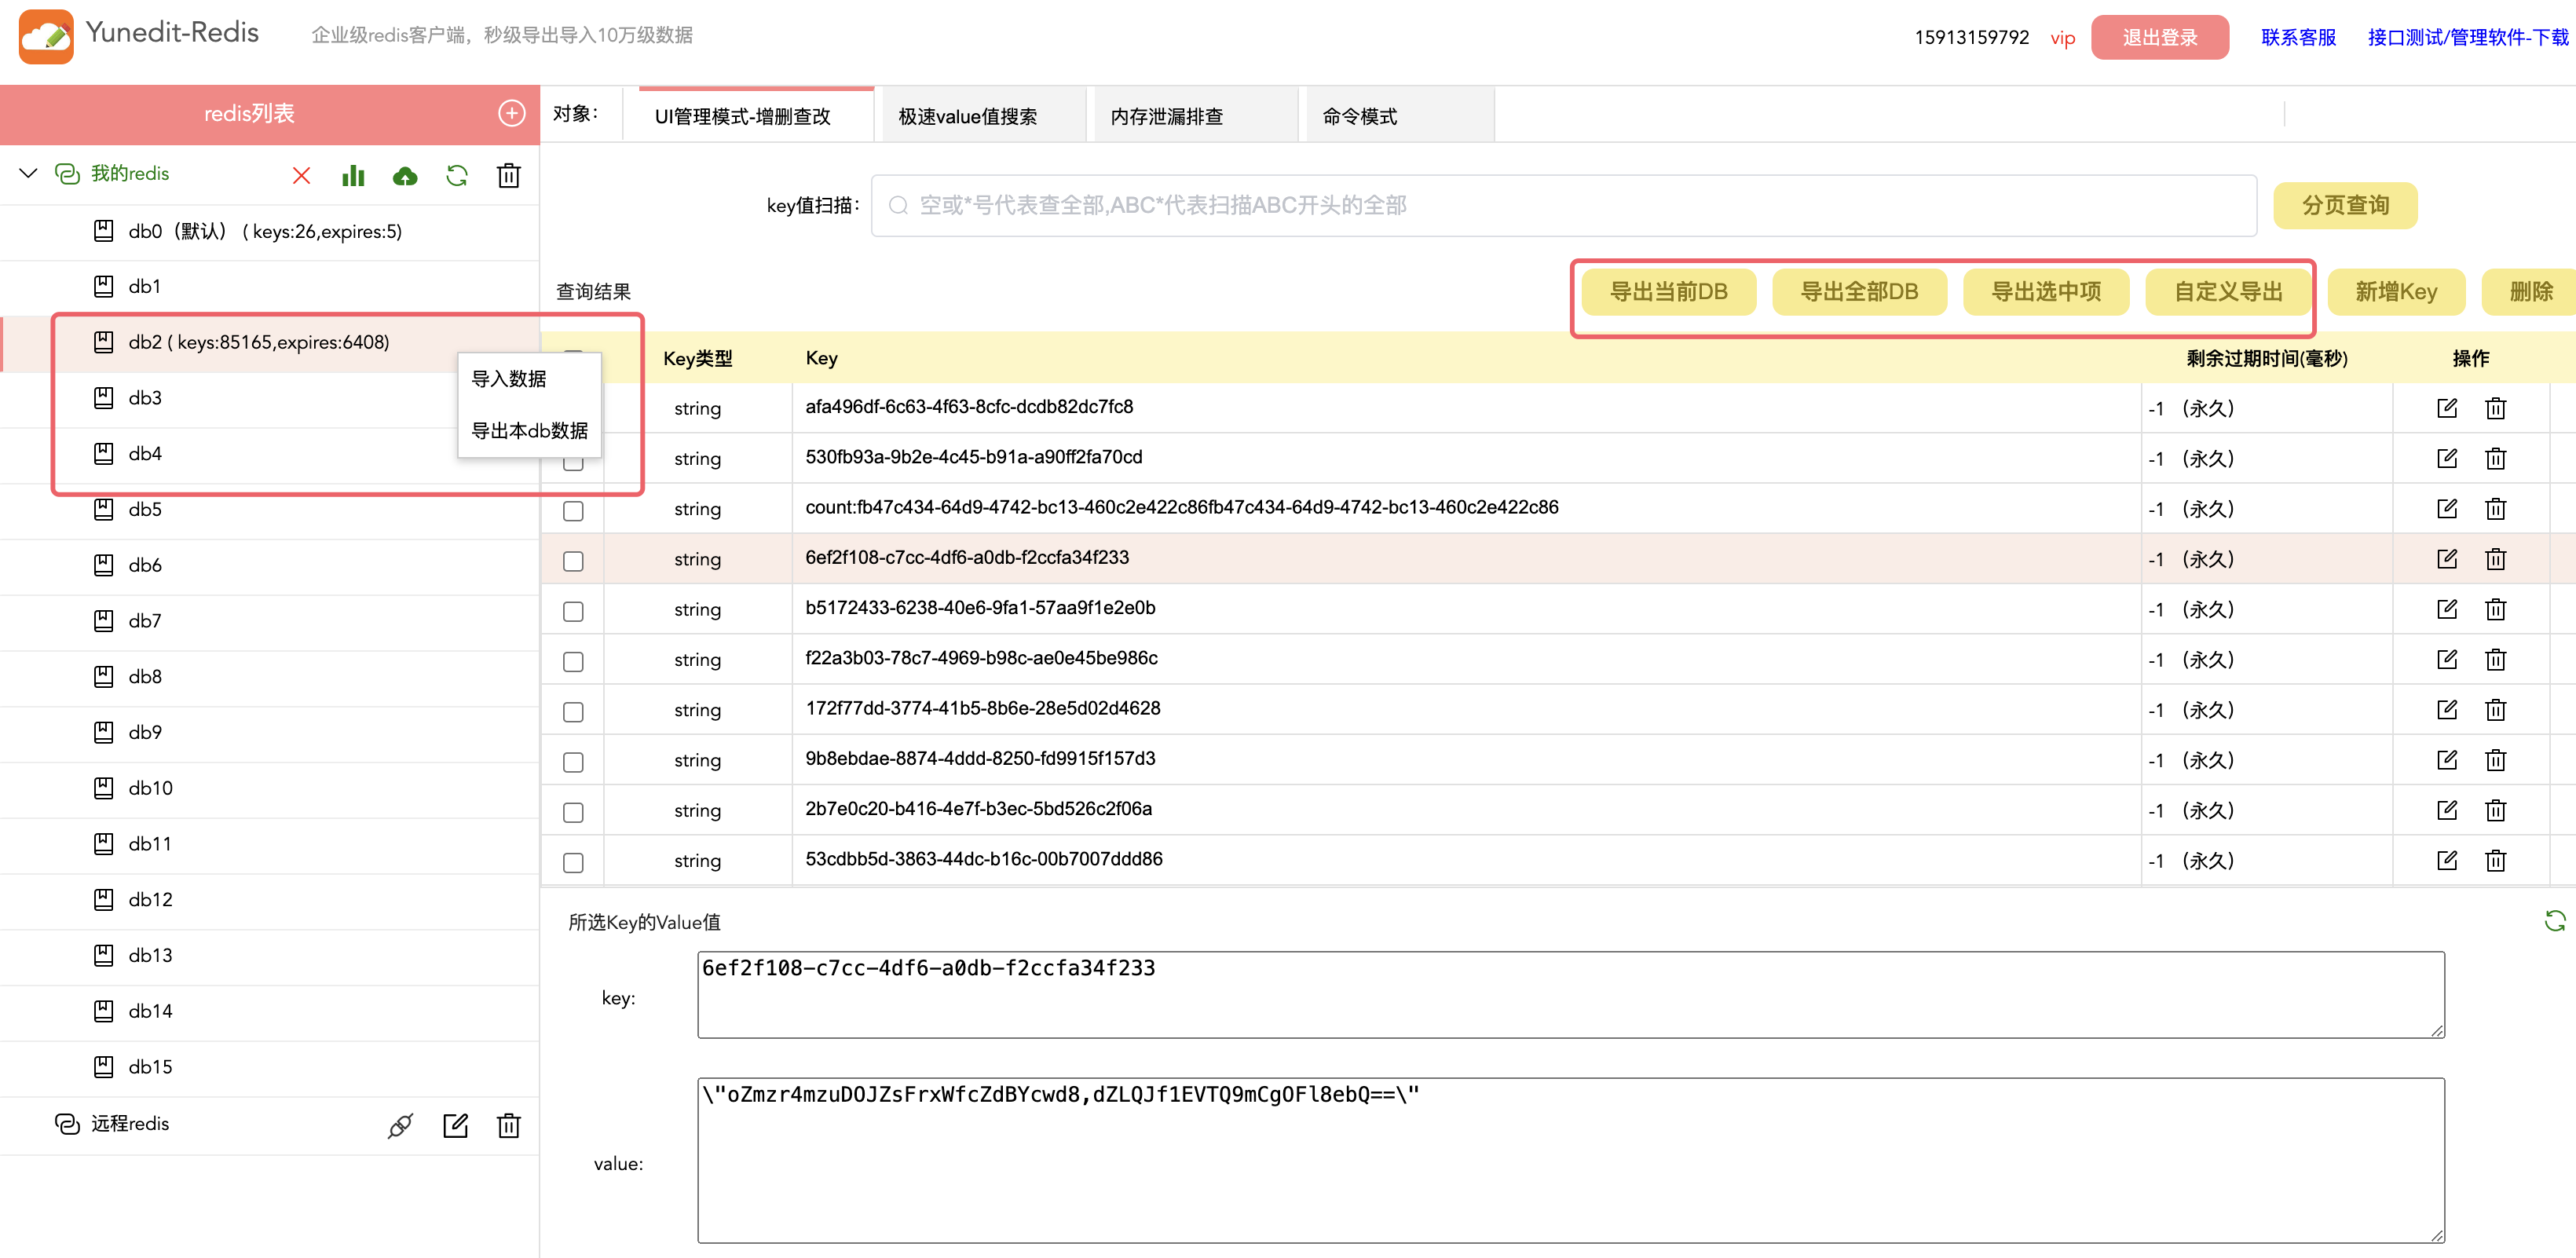Click the connect plug icon for 远程redis
2576x1258 pixels.
click(x=400, y=1126)
